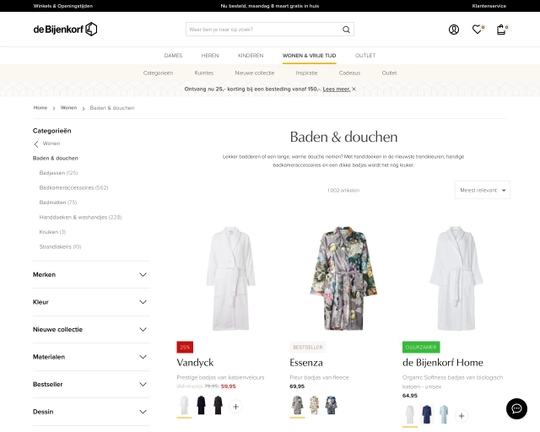Go back using the Wonen arrow

(x=36, y=144)
